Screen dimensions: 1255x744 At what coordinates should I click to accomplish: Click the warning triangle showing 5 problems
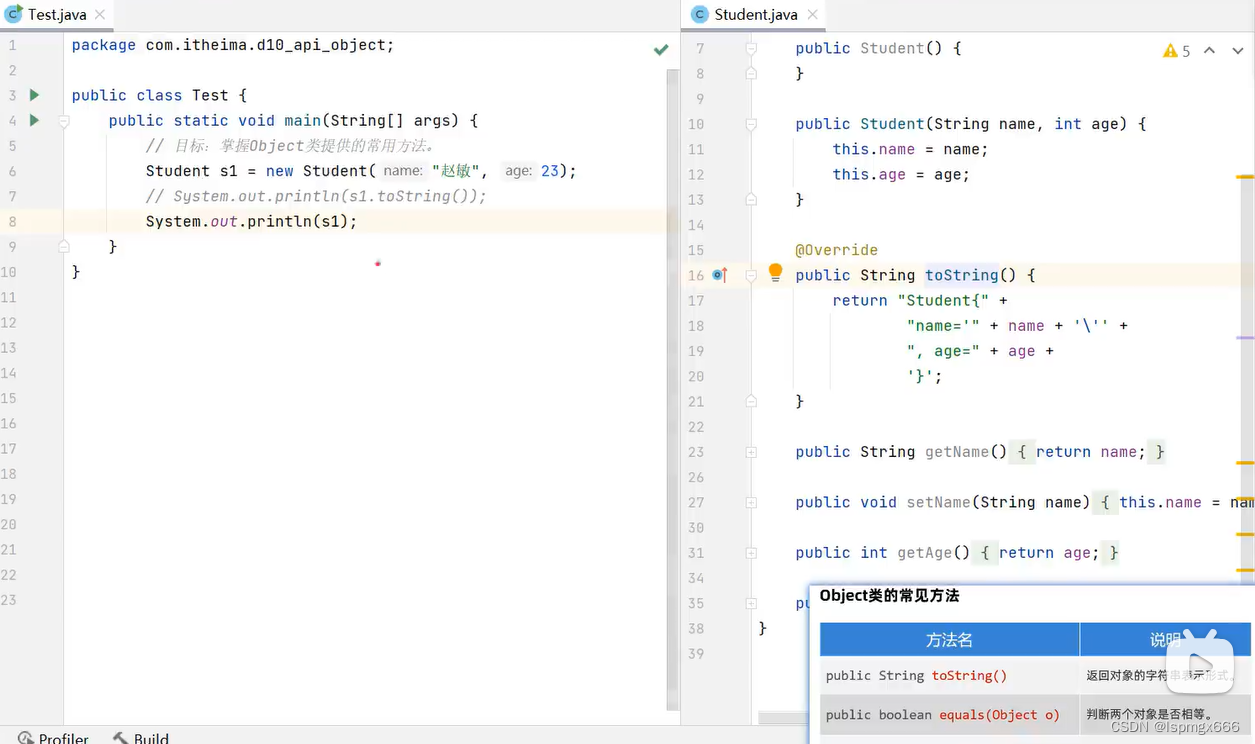(x=1169, y=49)
